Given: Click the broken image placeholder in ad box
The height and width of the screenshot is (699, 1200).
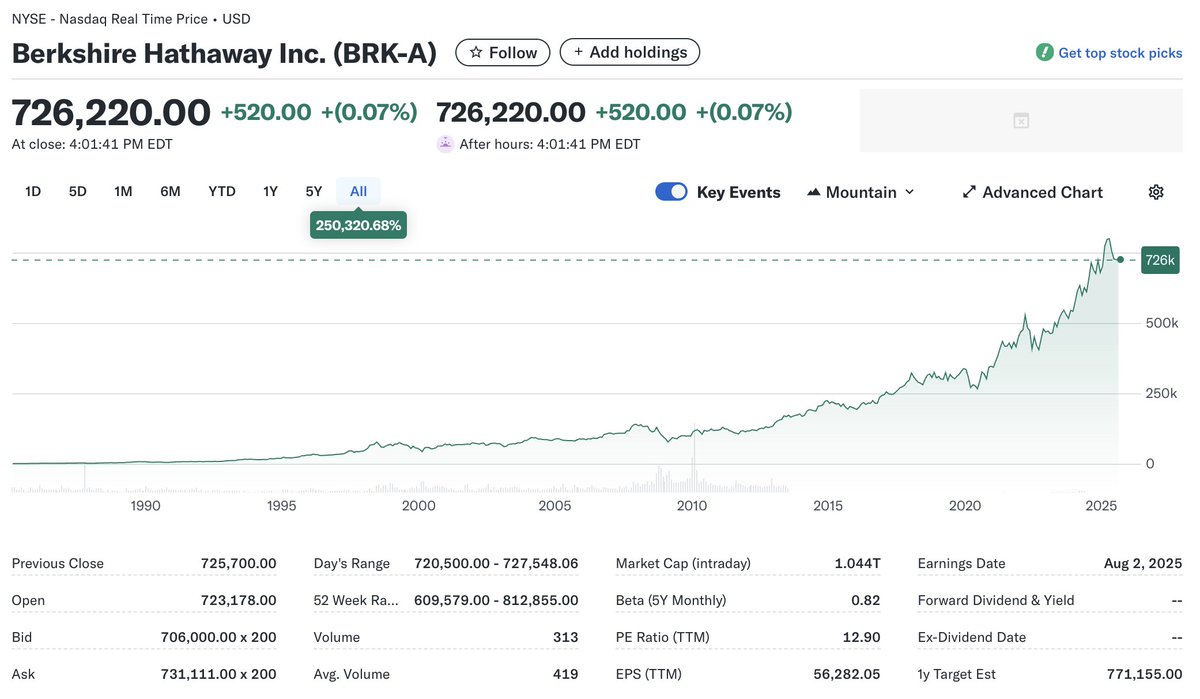Looking at the screenshot, I should pos(1021,121).
